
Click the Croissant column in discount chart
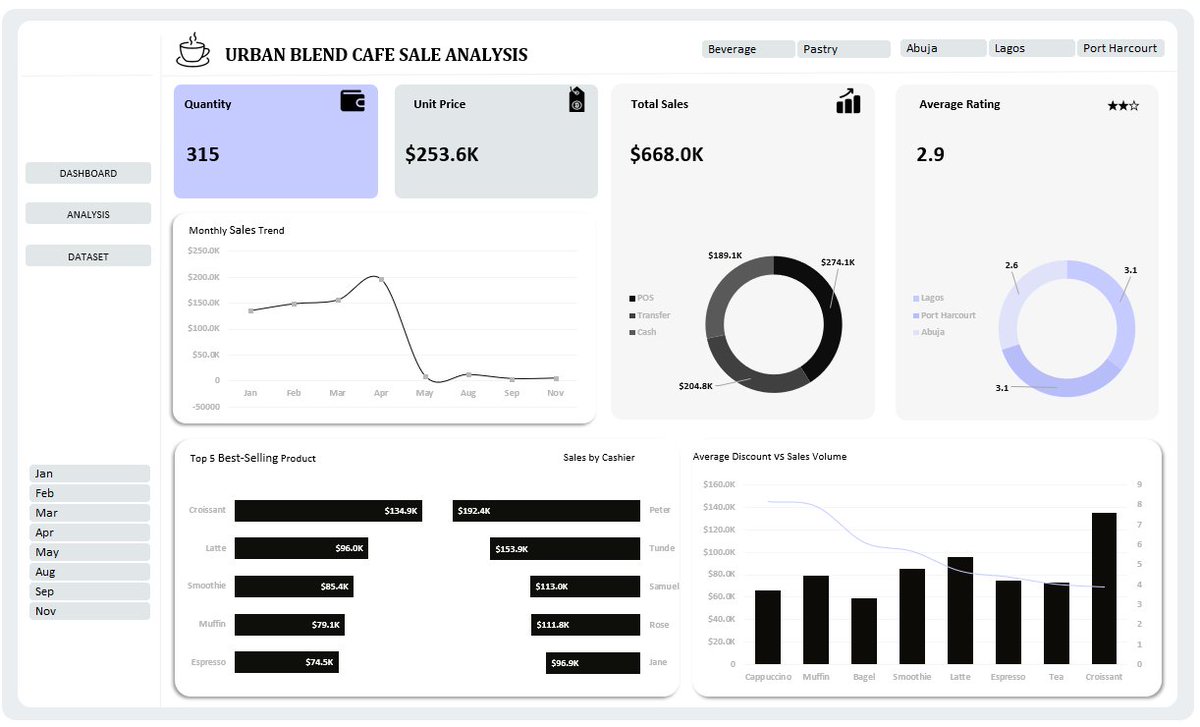click(1104, 588)
